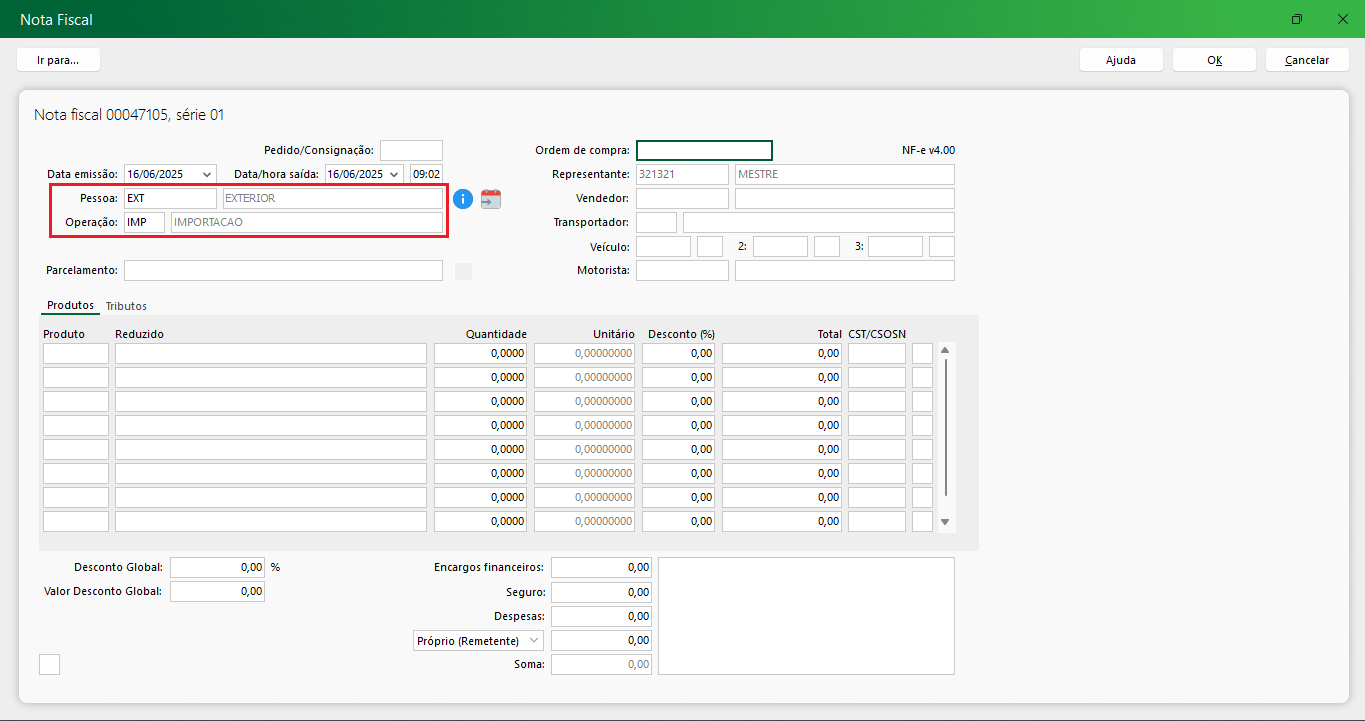Click the restore window icon in title bar
This screenshot has height=721, width=1365.
[x=1296, y=19]
